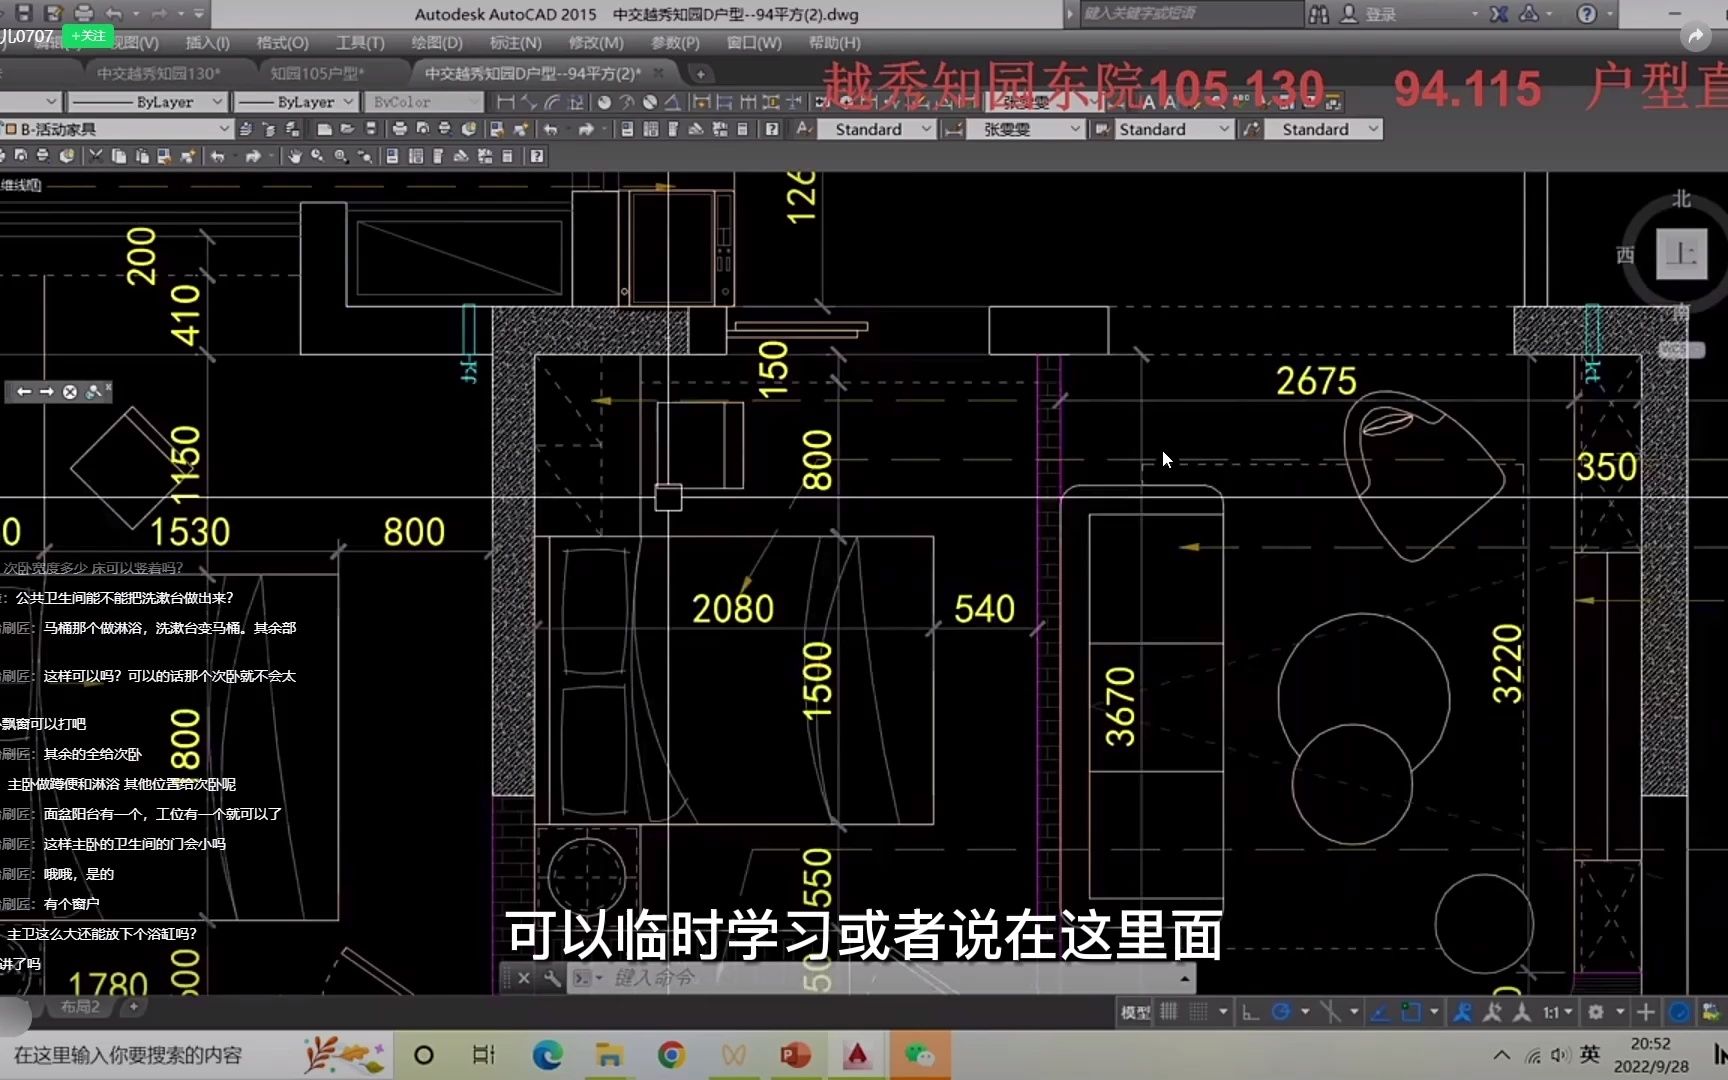The image size is (1728, 1080).
Task: Toggle object snap tracking in status bar
Action: (1380, 1012)
